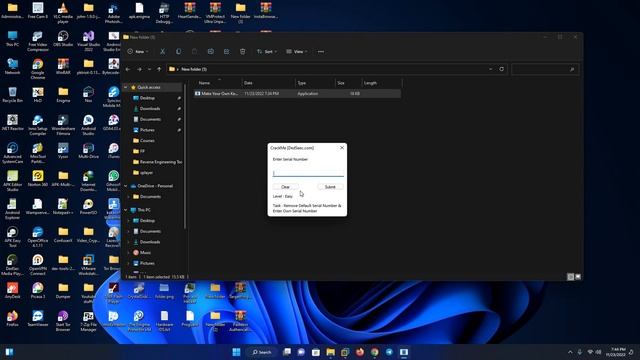This screenshot has width=640, height=360.
Task: Open the Sort dropdown in Explorer
Action: (x=267, y=51)
